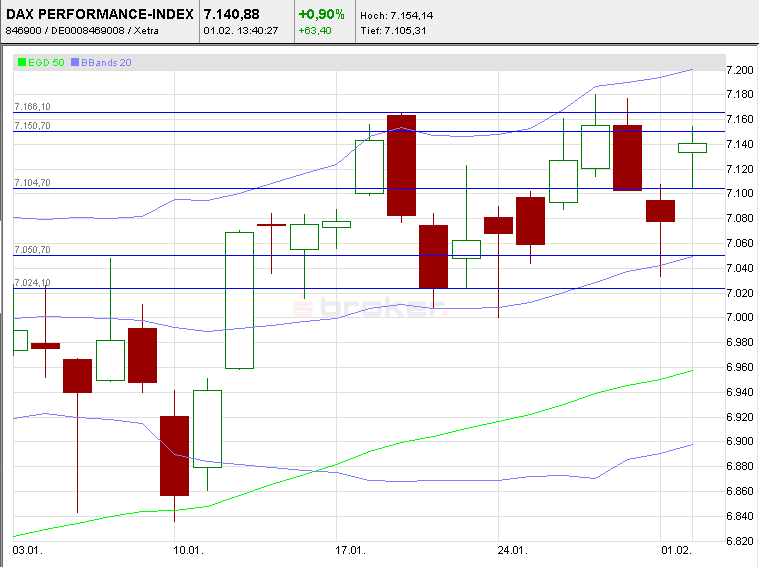Click the +63,40 point change value
This screenshot has width=759, height=567.
315,31
